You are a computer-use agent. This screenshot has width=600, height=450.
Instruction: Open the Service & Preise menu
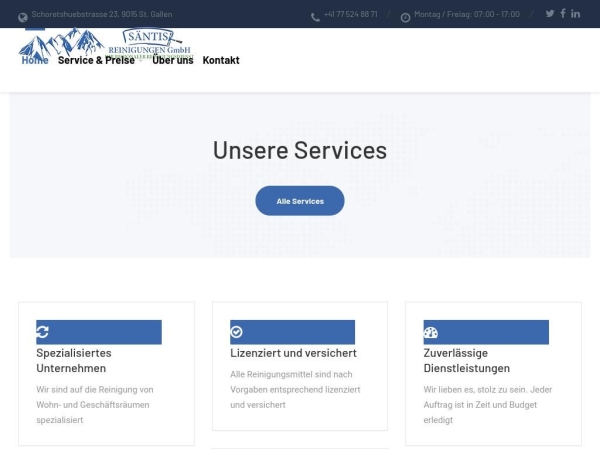tap(96, 60)
